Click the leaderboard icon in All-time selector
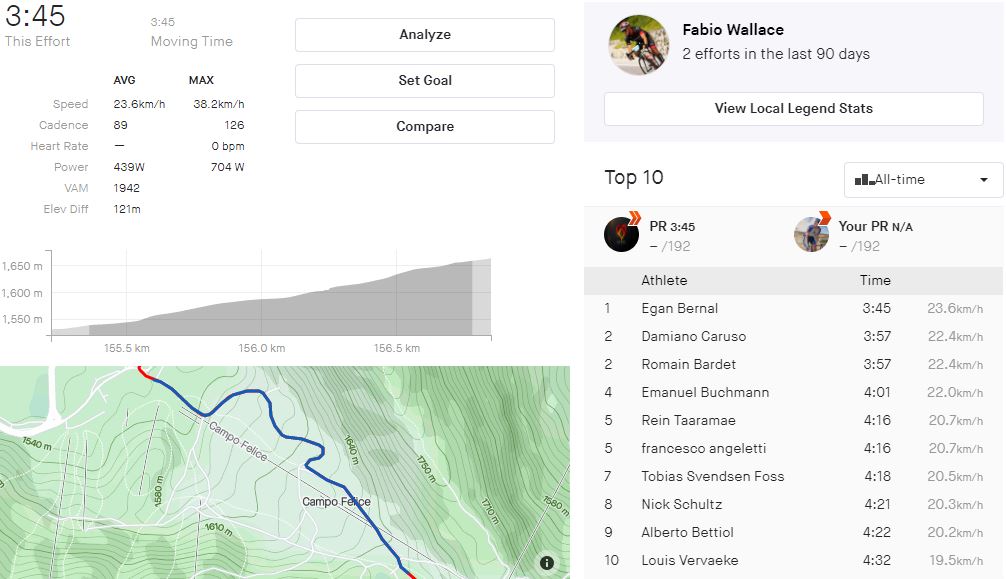The height and width of the screenshot is (579, 1006). (864, 180)
